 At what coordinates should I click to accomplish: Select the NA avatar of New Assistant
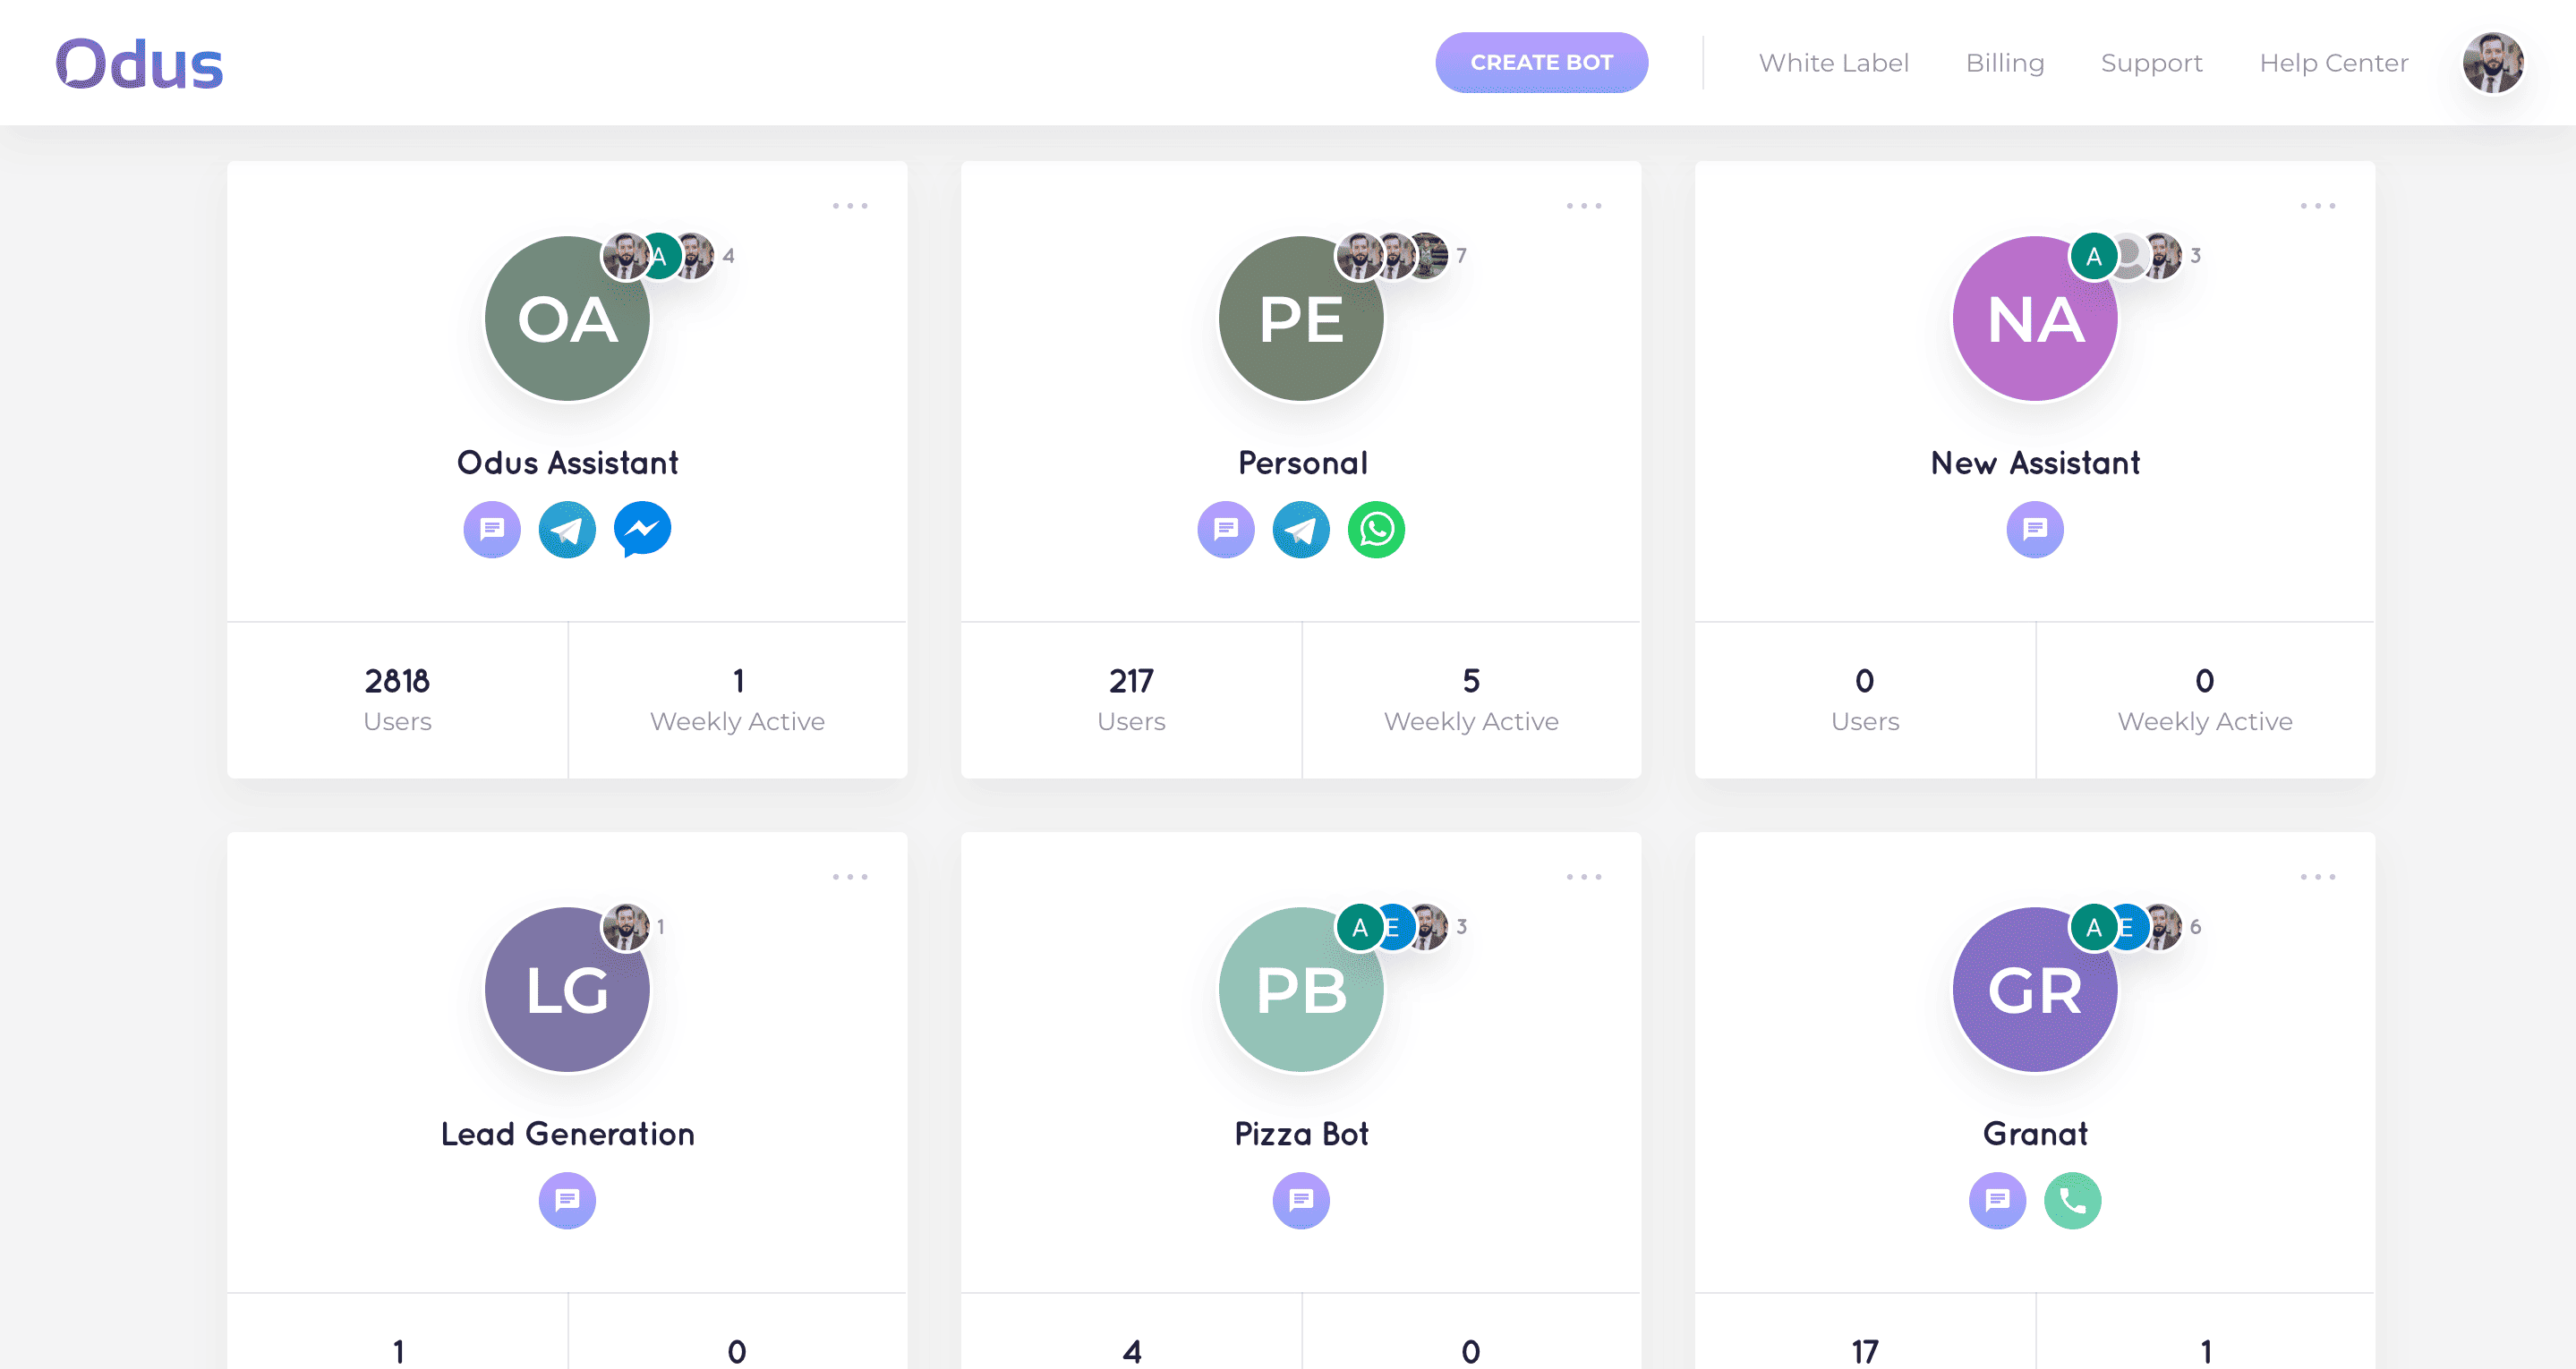[x=2035, y=319]
